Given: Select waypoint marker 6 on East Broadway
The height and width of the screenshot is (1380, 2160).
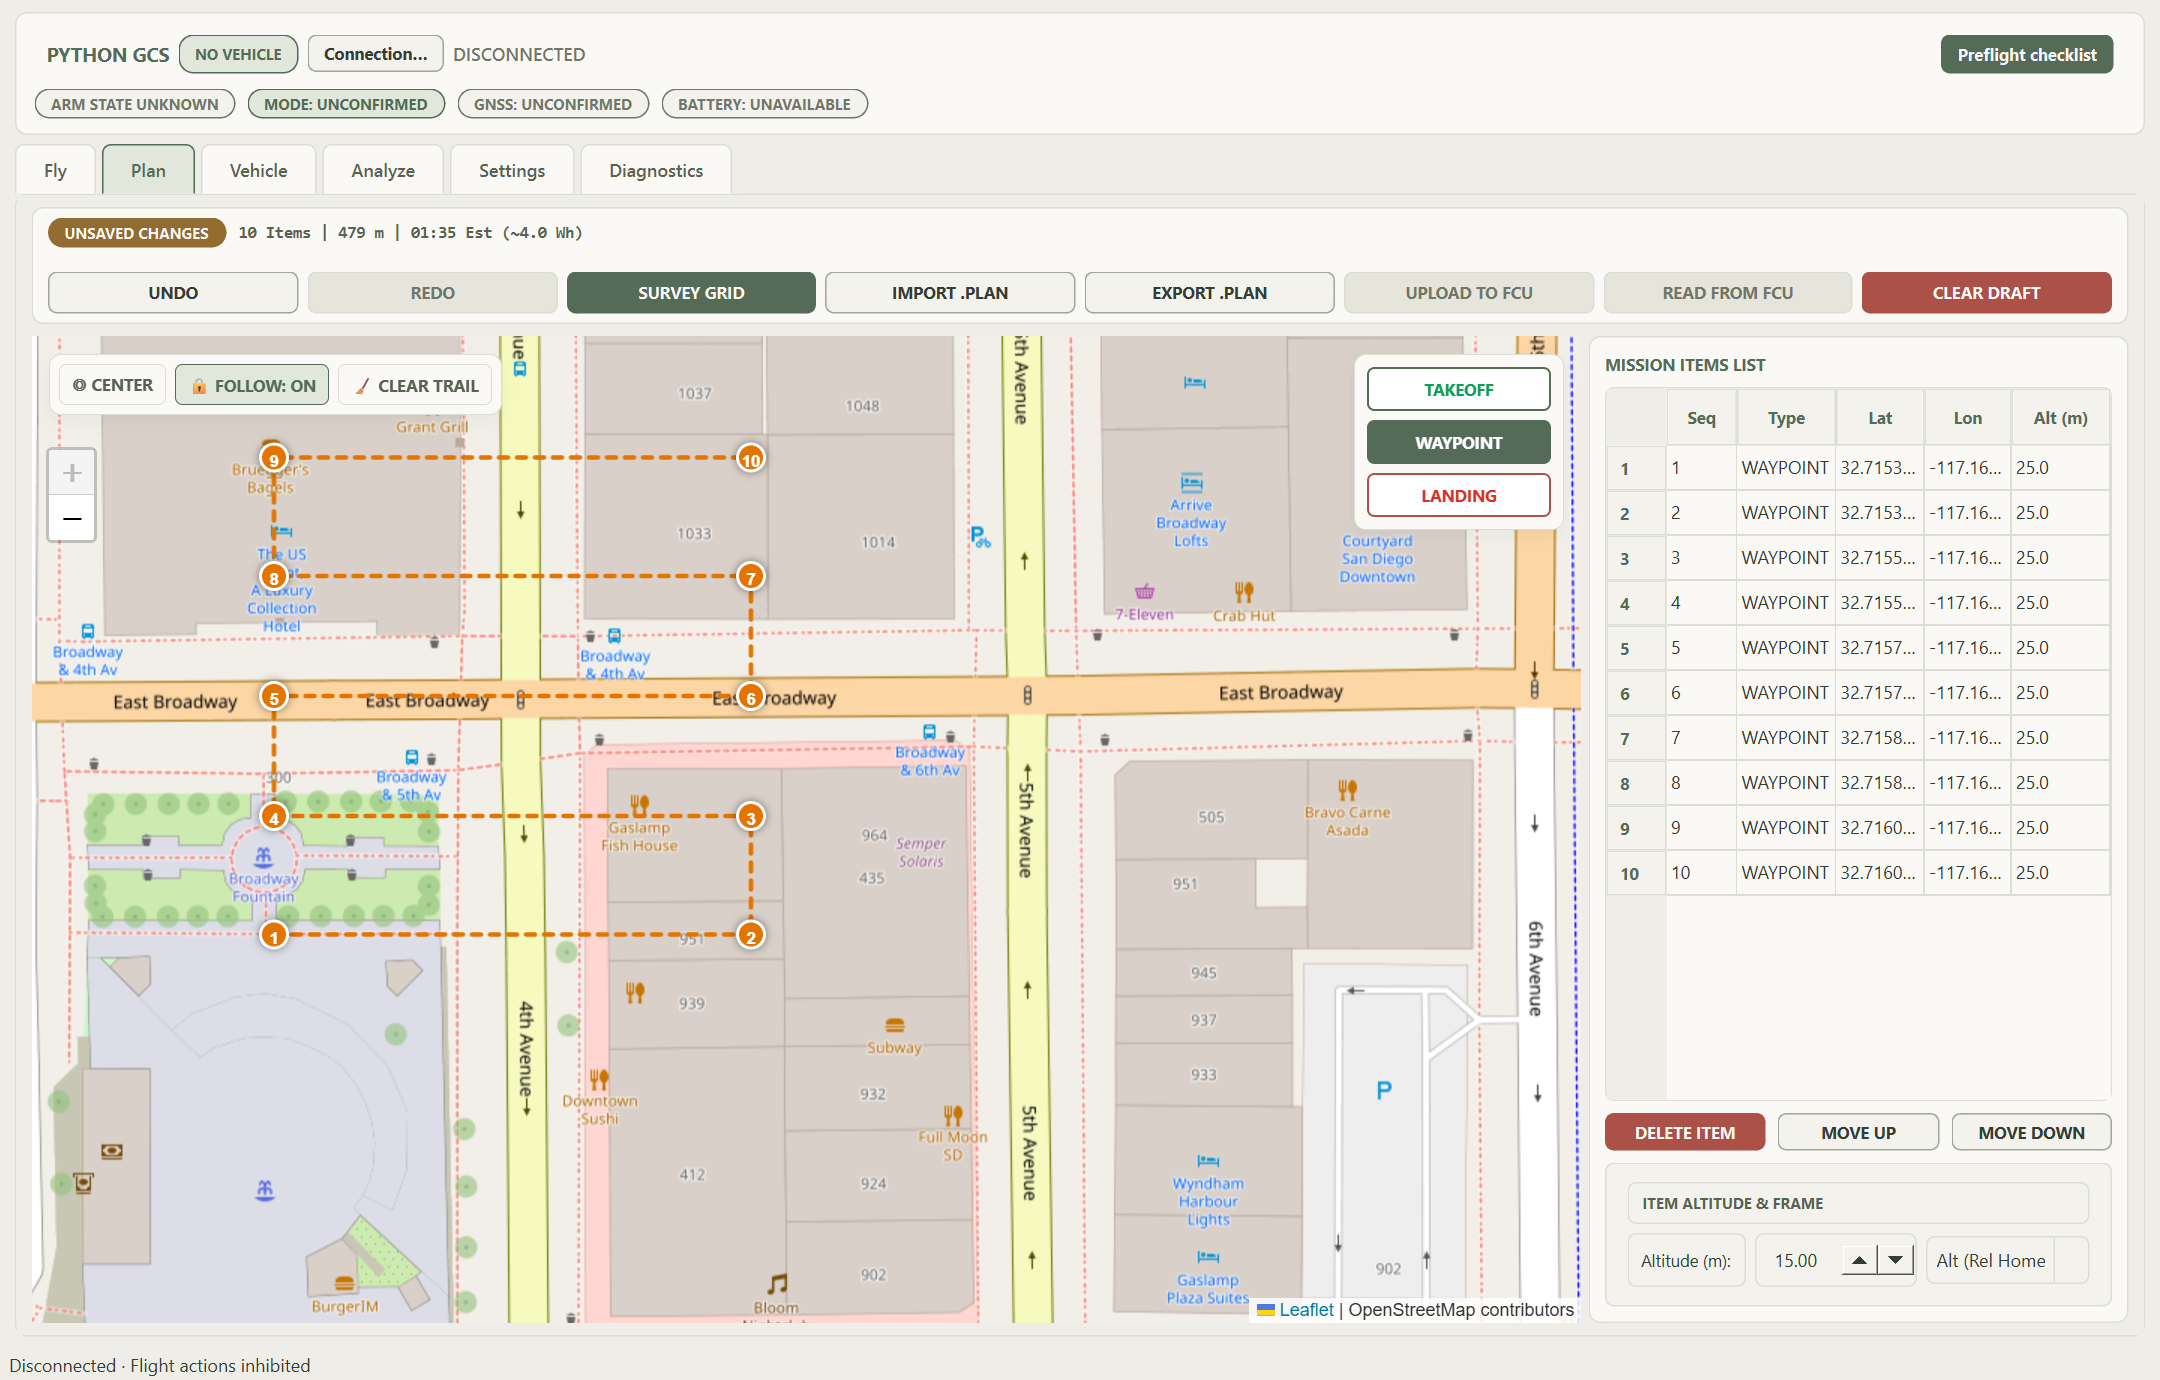Looking at the screenshot, I should pyautogui.click(x=751, y=697).
